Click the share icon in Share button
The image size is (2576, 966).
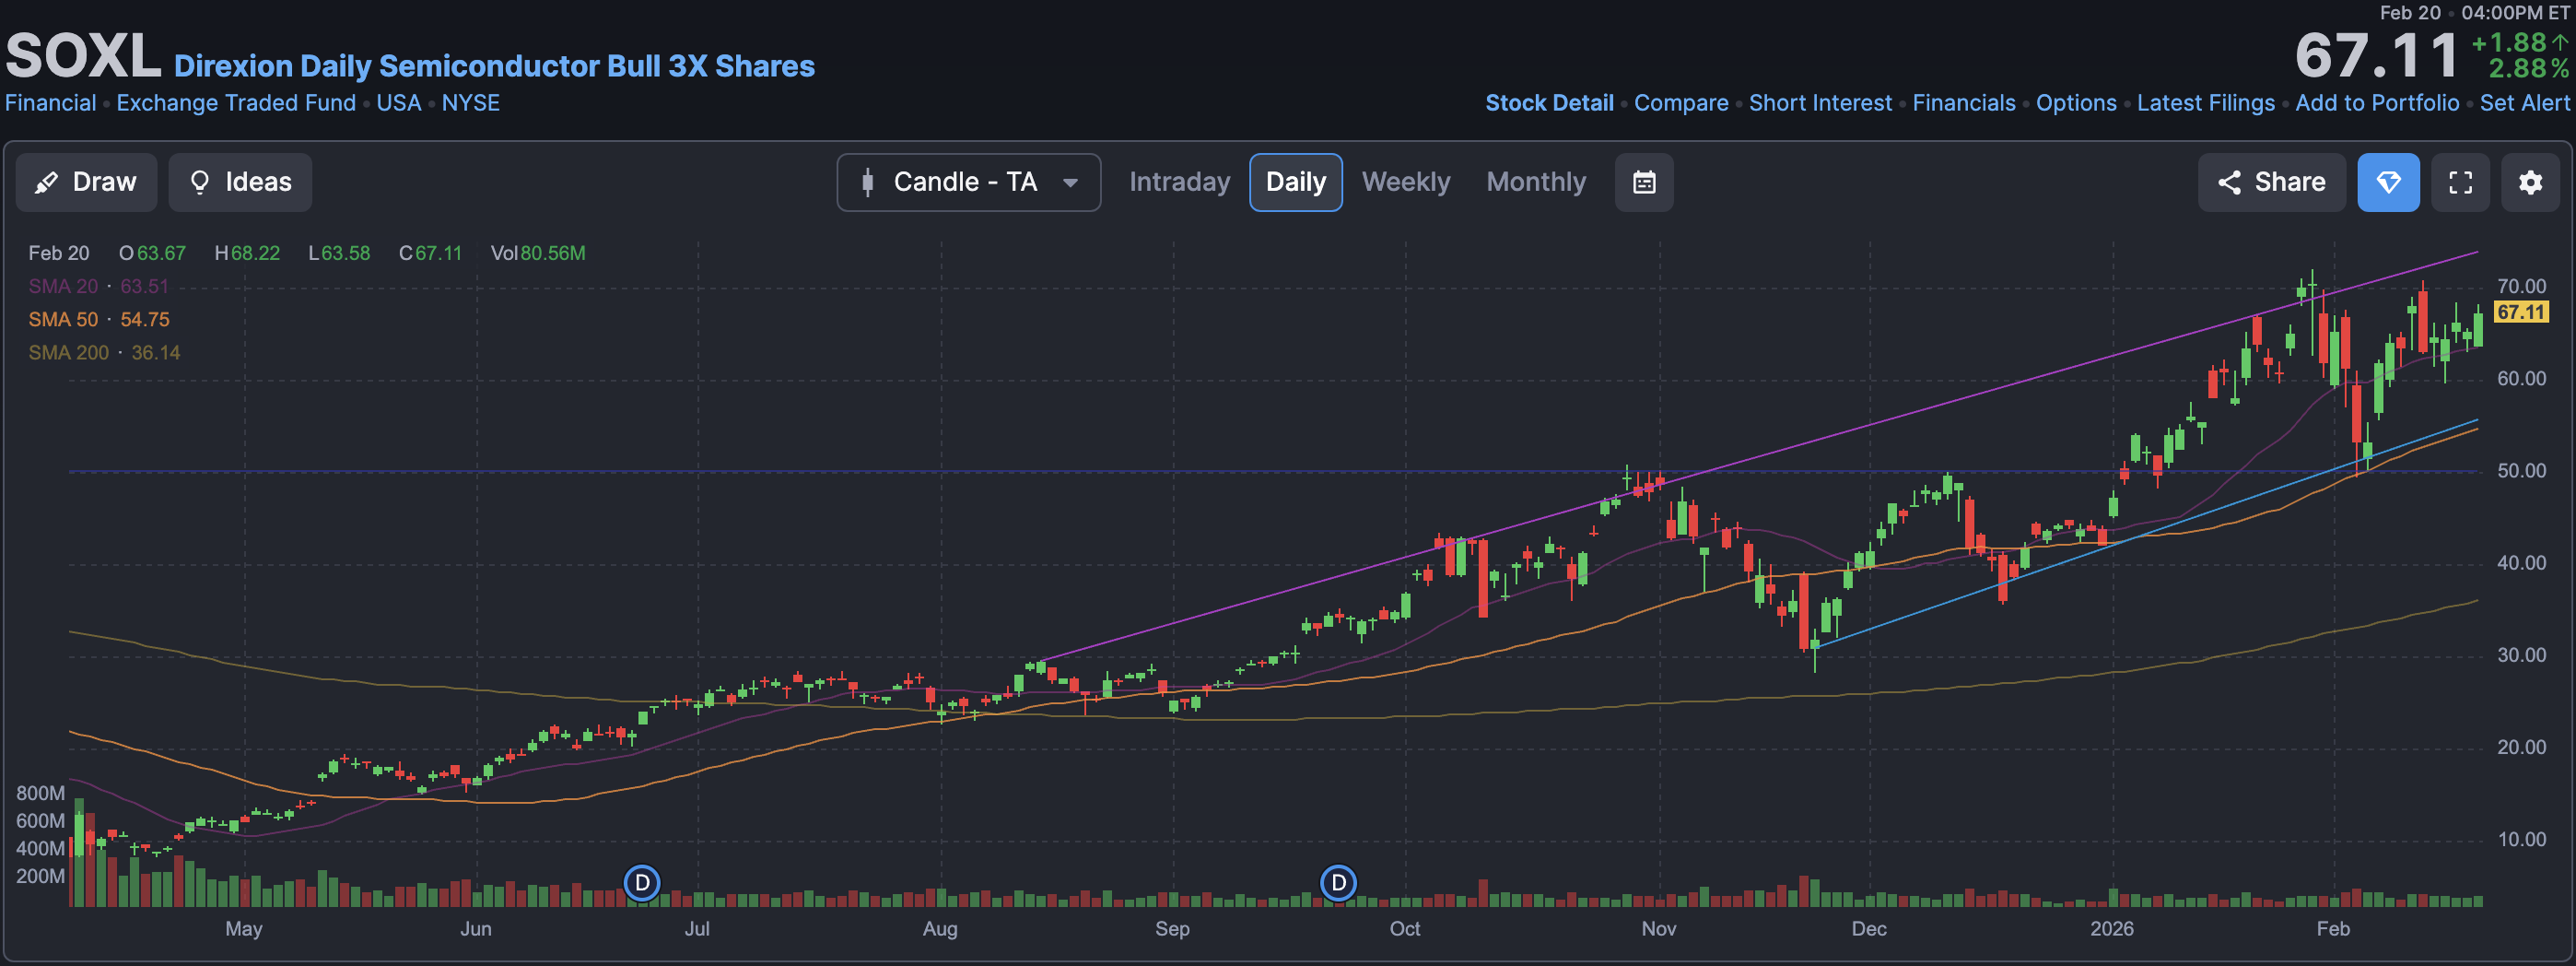[x=2229, y=182]
